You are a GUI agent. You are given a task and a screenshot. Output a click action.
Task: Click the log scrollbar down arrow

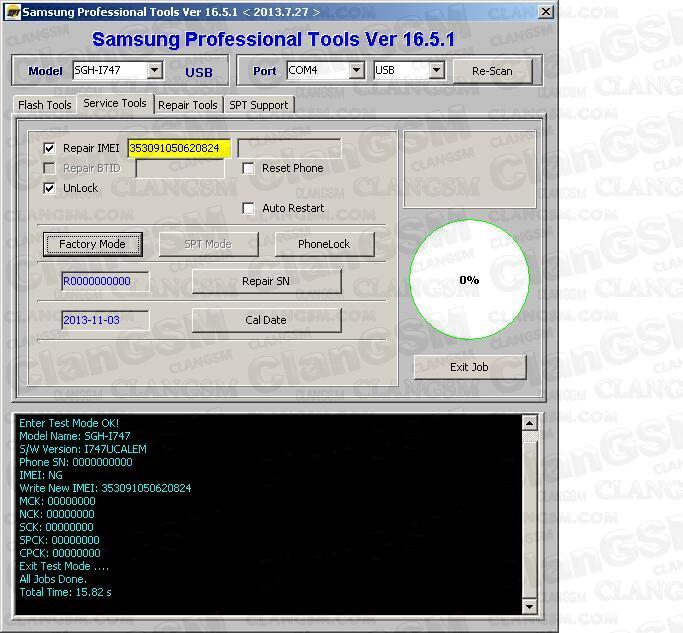[x=529, y=606]
